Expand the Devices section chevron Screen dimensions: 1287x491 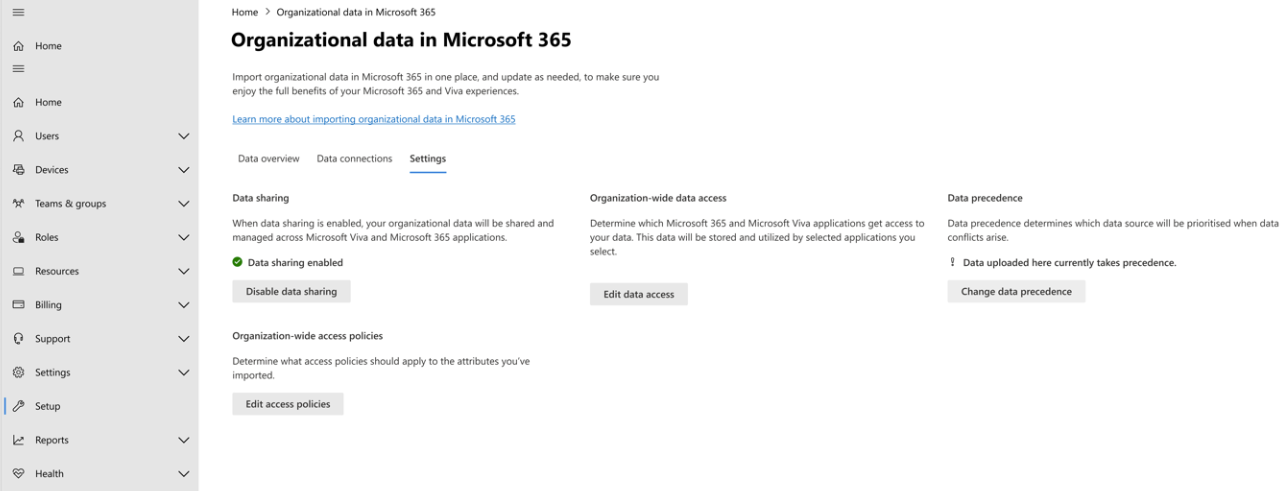tap(184, 170)
